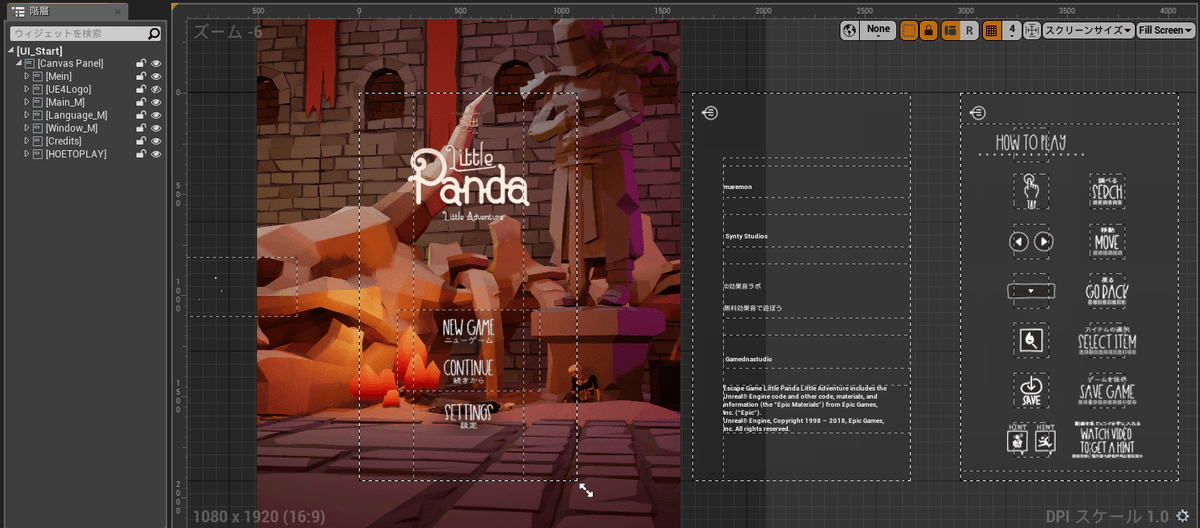Select Language_M in the hierarchy
Screen dimensions: 1200x528
pos(76,115)
